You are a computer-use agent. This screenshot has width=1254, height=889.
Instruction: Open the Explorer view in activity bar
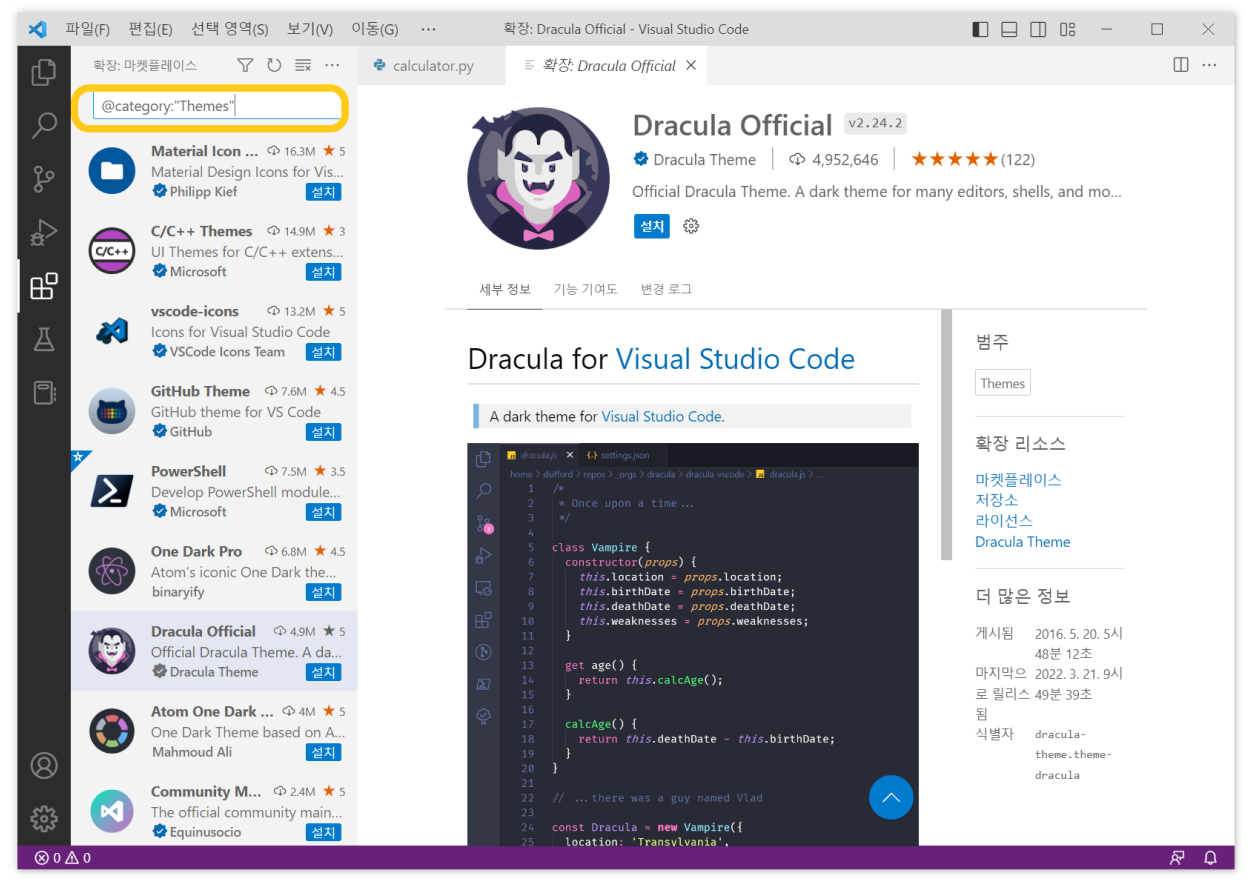pyautogui.click(x=44, y=72)
